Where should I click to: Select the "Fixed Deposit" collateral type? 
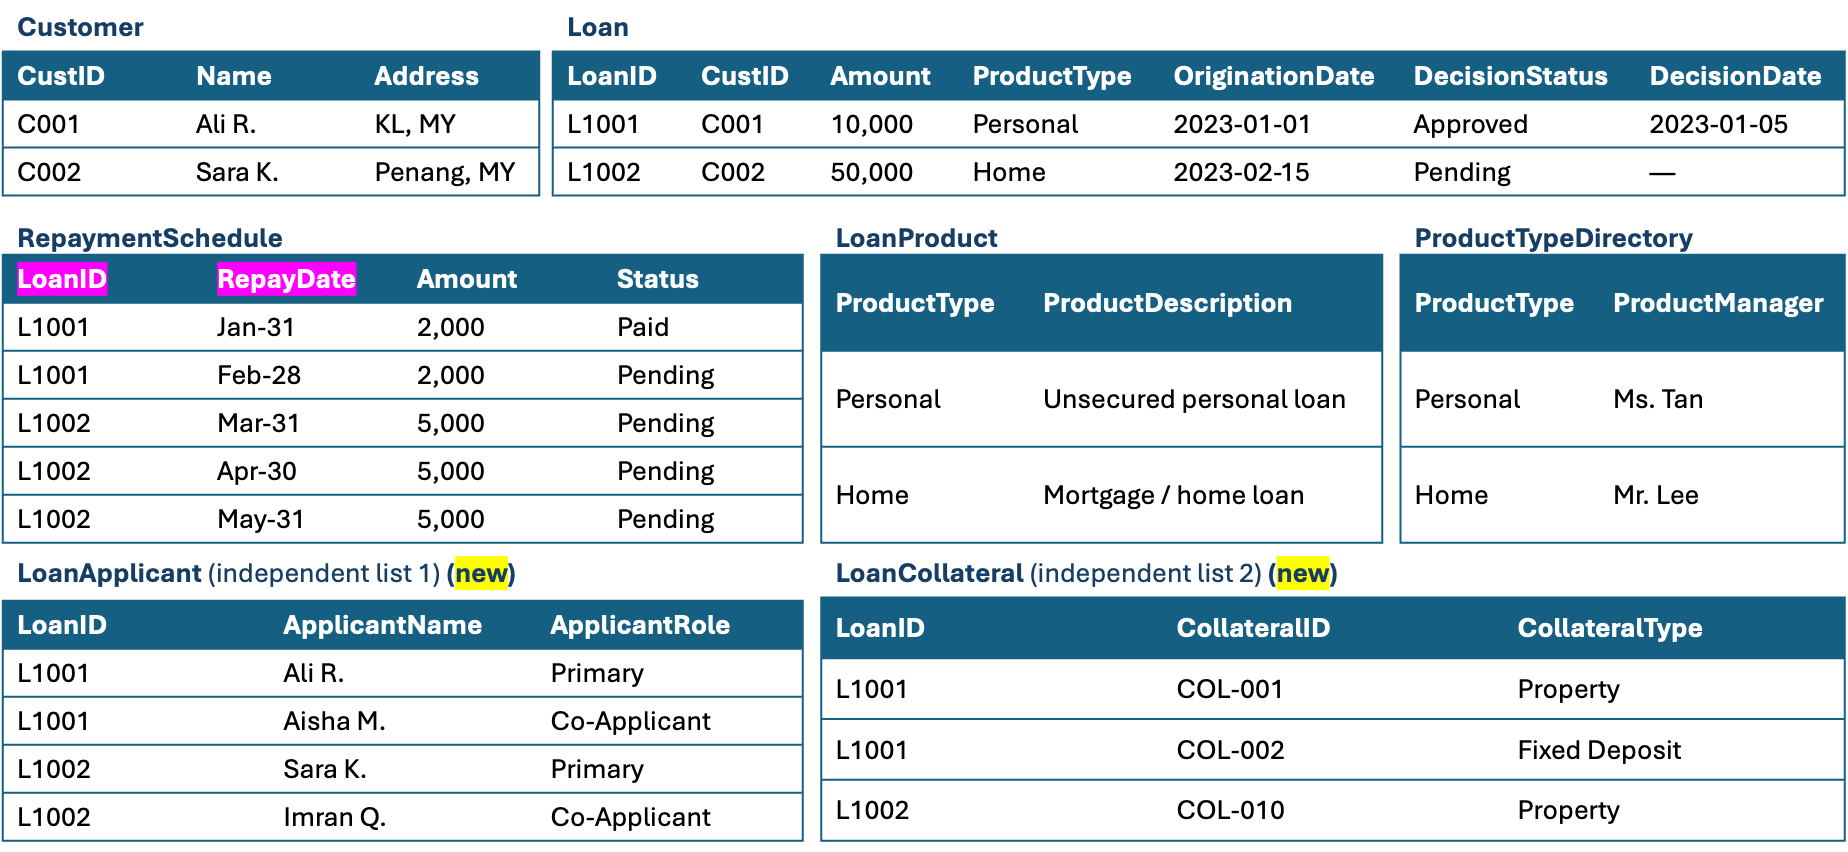(1599, 750)
